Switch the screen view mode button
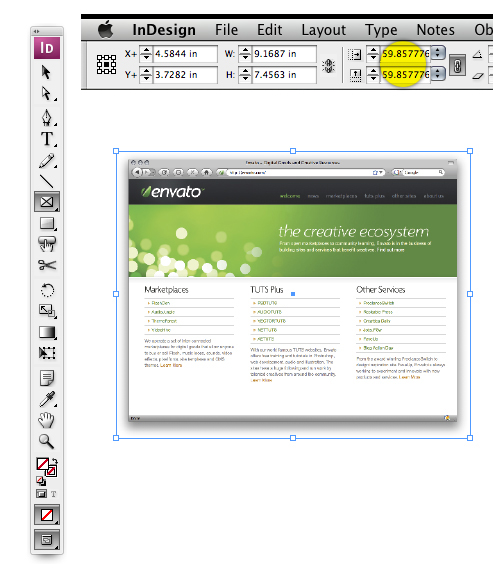Image resolution: width=493 pixels, height=582 pixels. coord(47,540)
